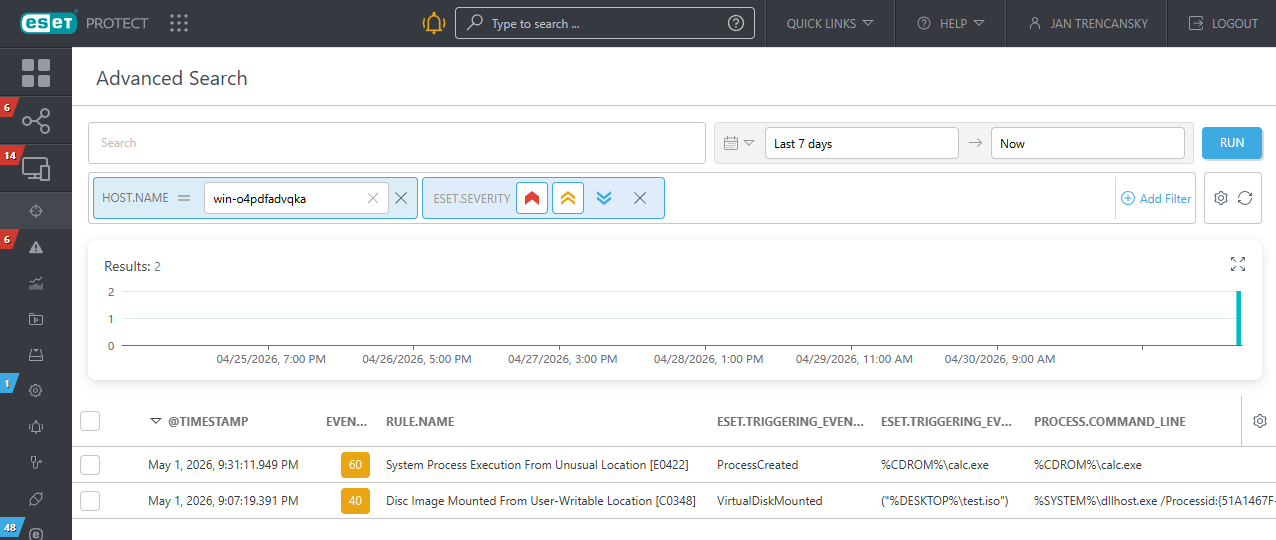The image size is (1276, 540).
Task: Open the Installers sidebar icon
Action: point(36,355)
